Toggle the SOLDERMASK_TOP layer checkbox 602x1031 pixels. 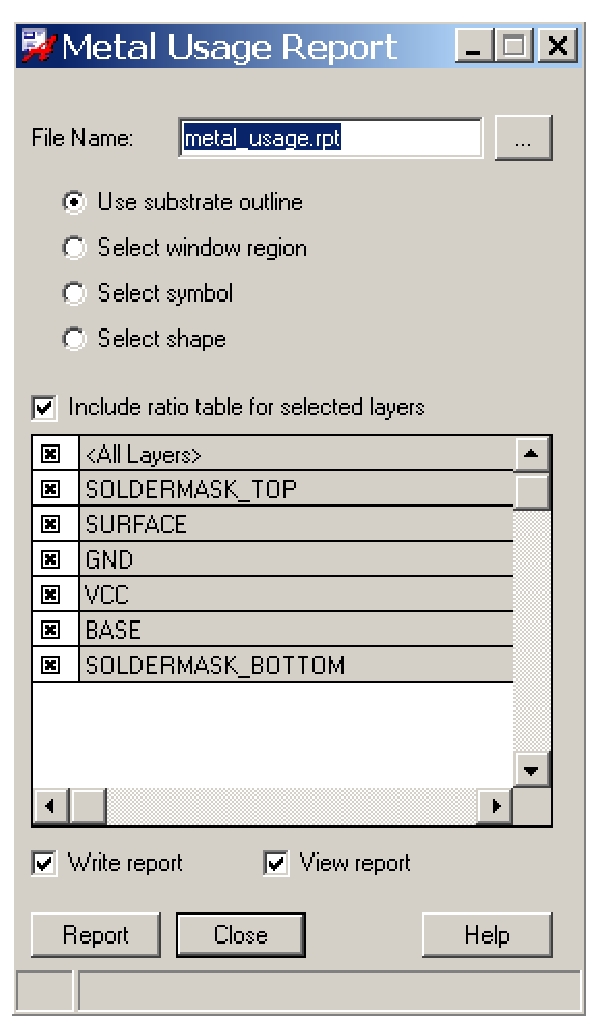pos(50,489)
